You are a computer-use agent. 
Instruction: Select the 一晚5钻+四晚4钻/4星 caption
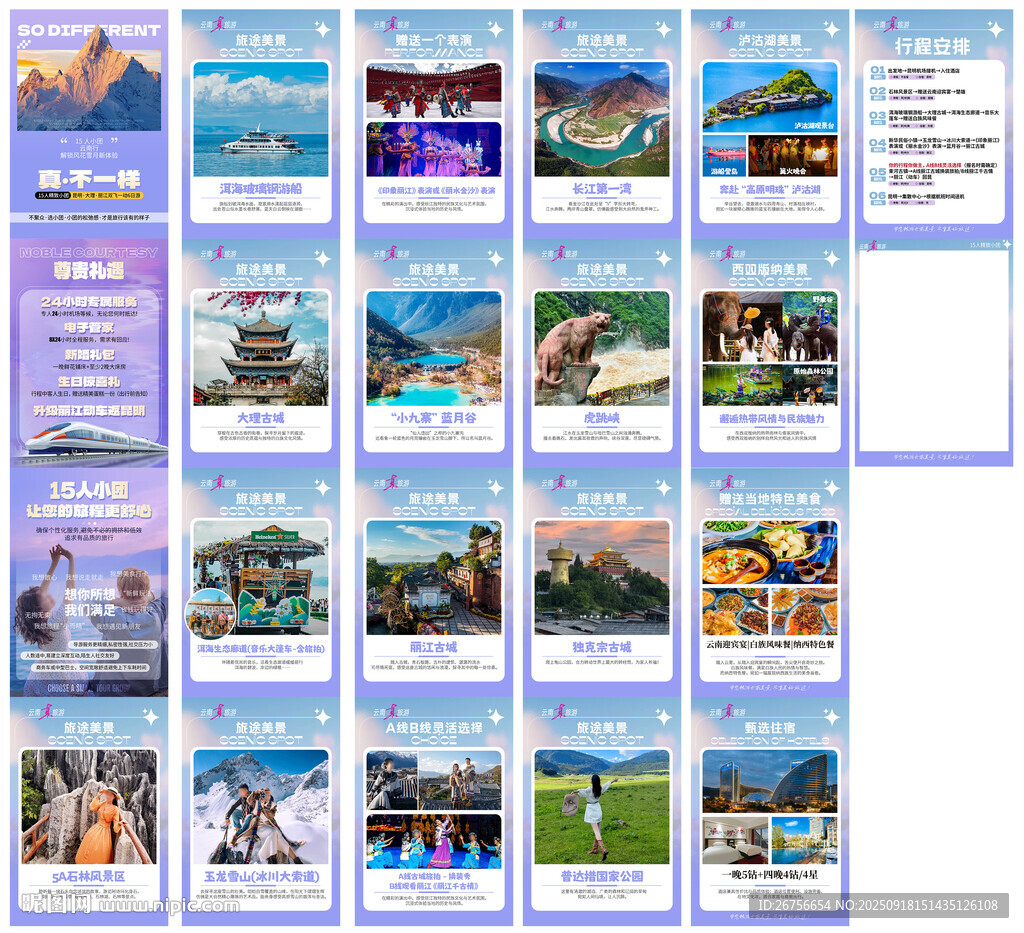770,875
